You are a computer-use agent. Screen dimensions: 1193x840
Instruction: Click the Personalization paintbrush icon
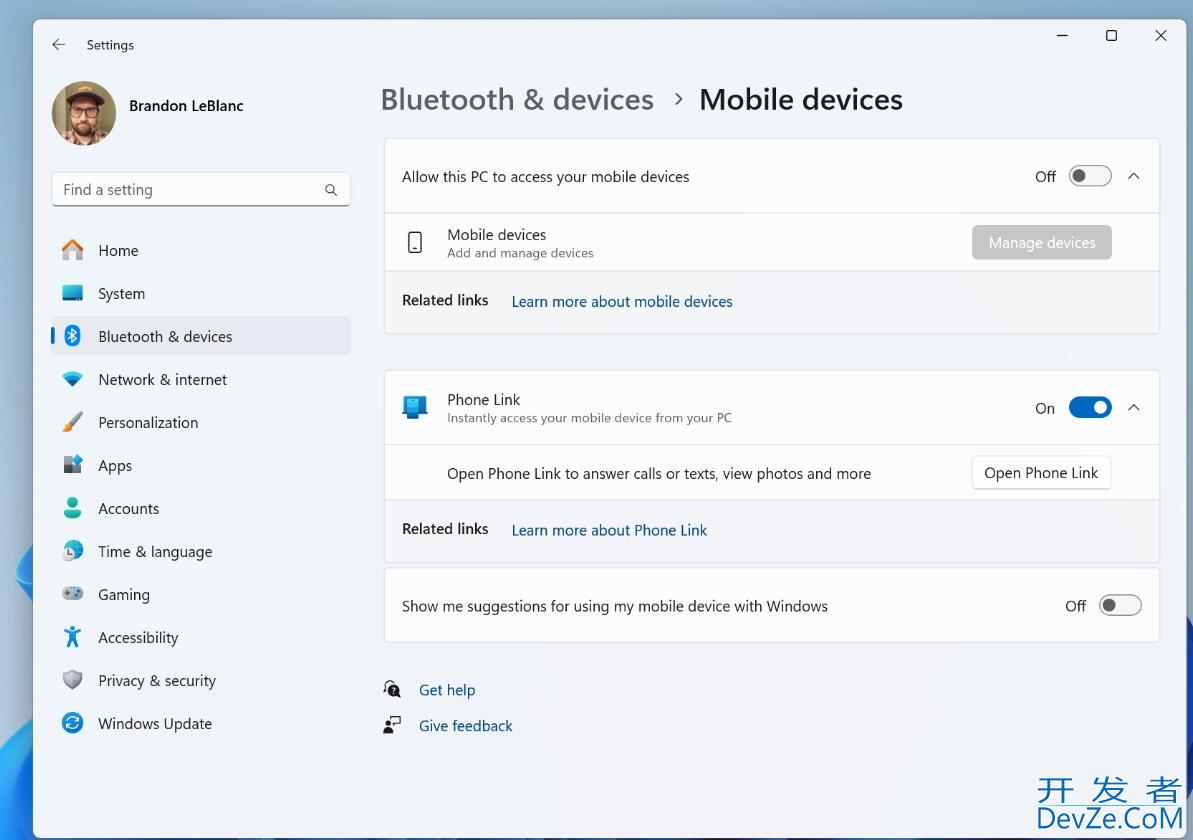click(x=72, y=422)
